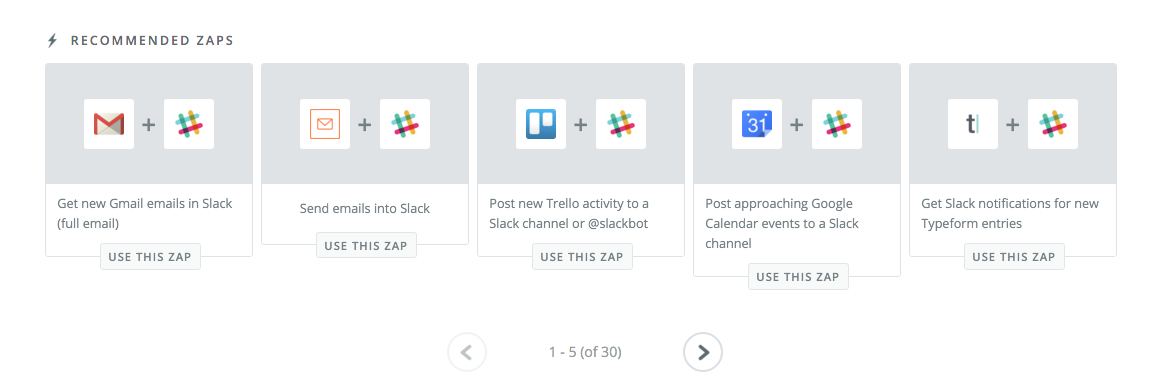
Task: Click the Trello board icon
Action: click(x=540, y=124)
